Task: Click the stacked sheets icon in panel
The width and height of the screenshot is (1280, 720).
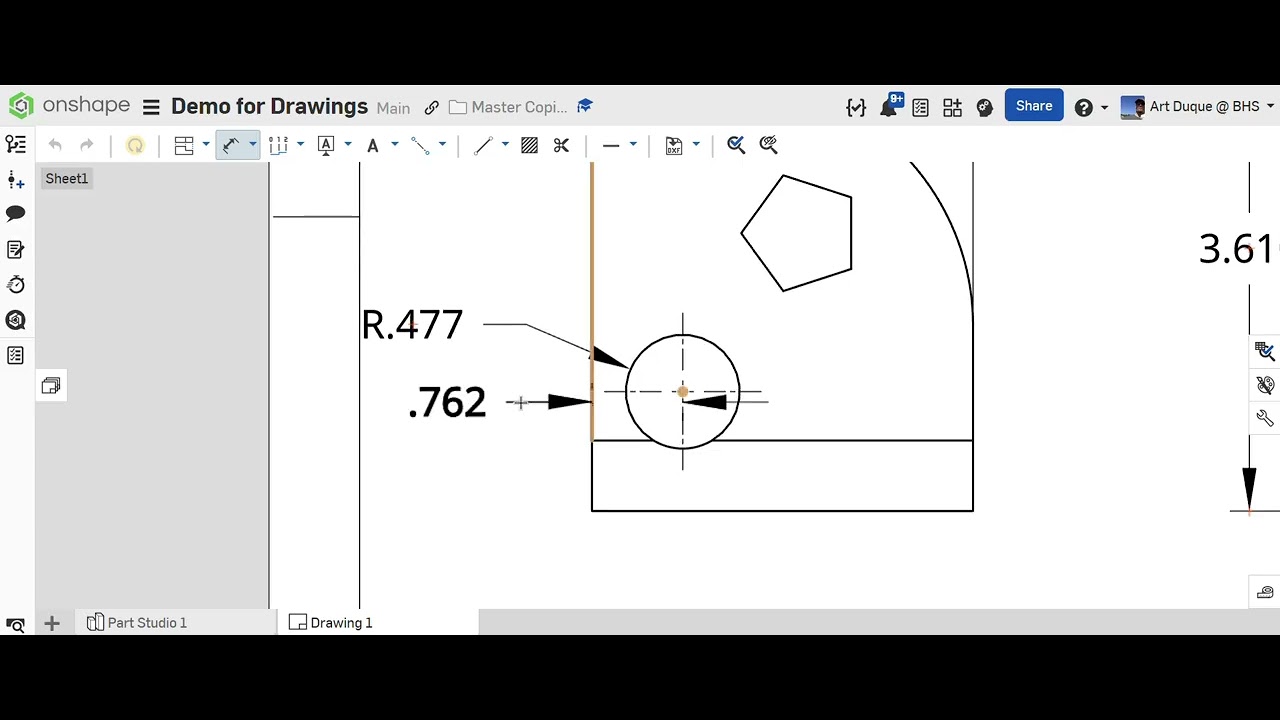Action: point(51,386)
